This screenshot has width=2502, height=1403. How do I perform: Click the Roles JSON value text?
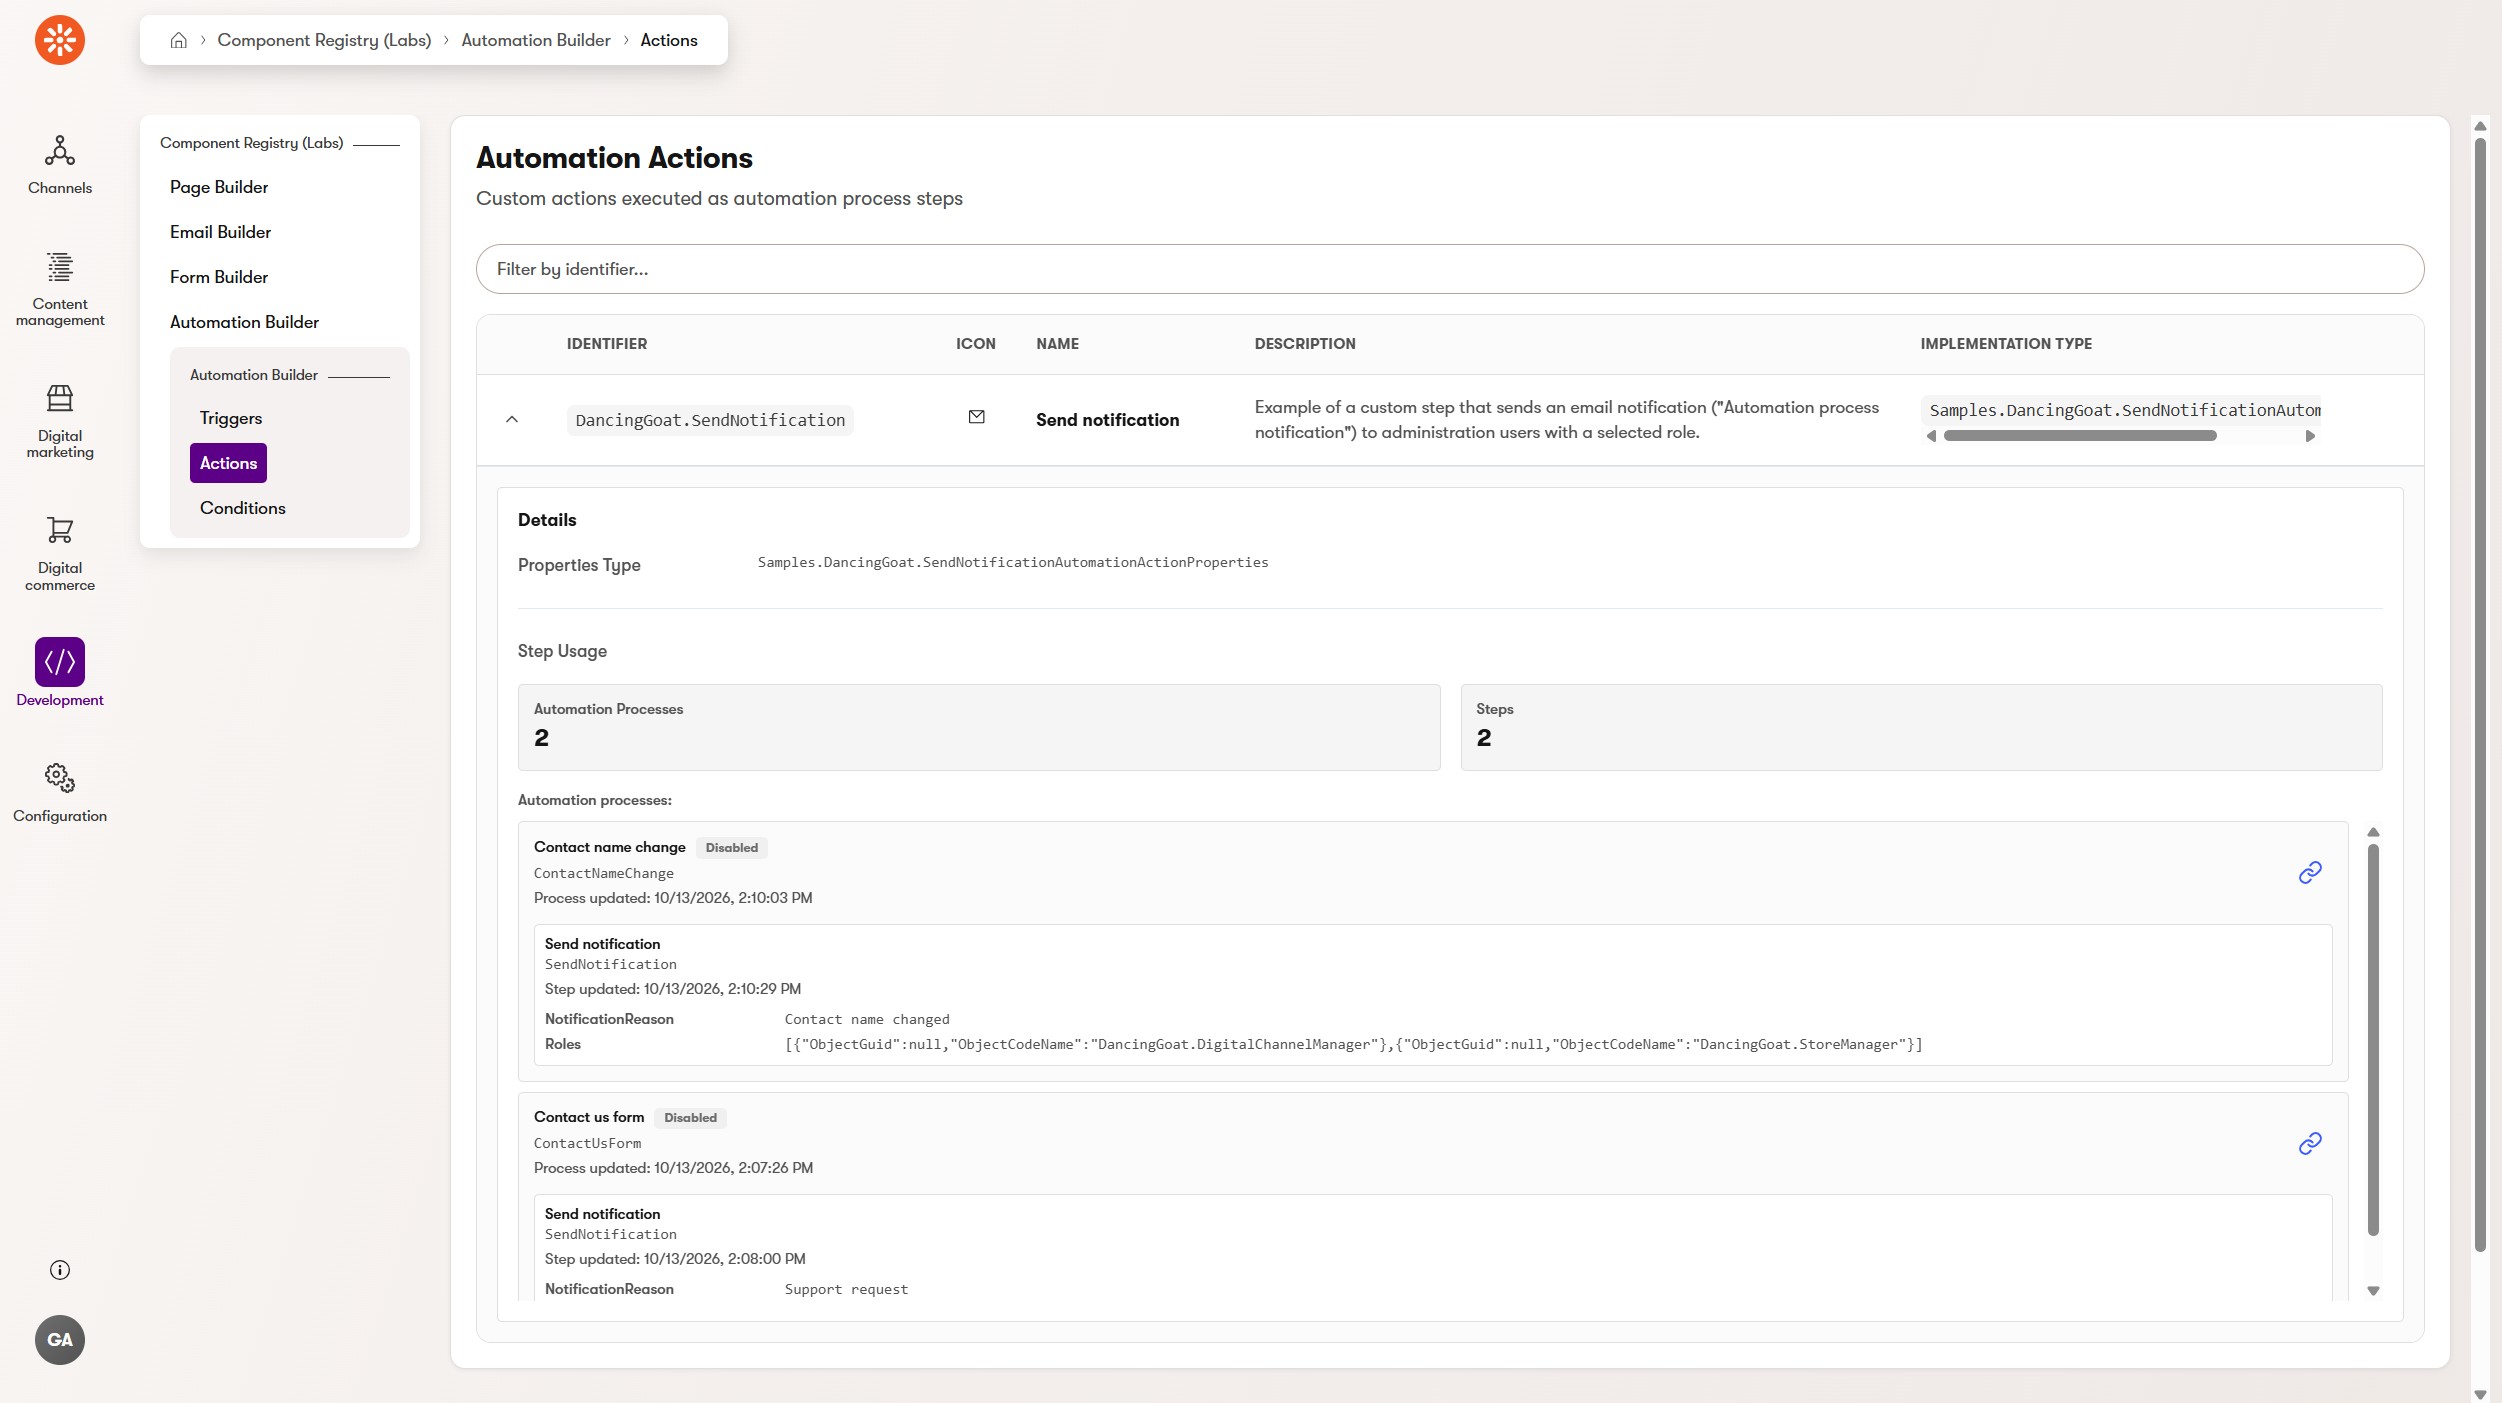(x=1353, y=1044)
